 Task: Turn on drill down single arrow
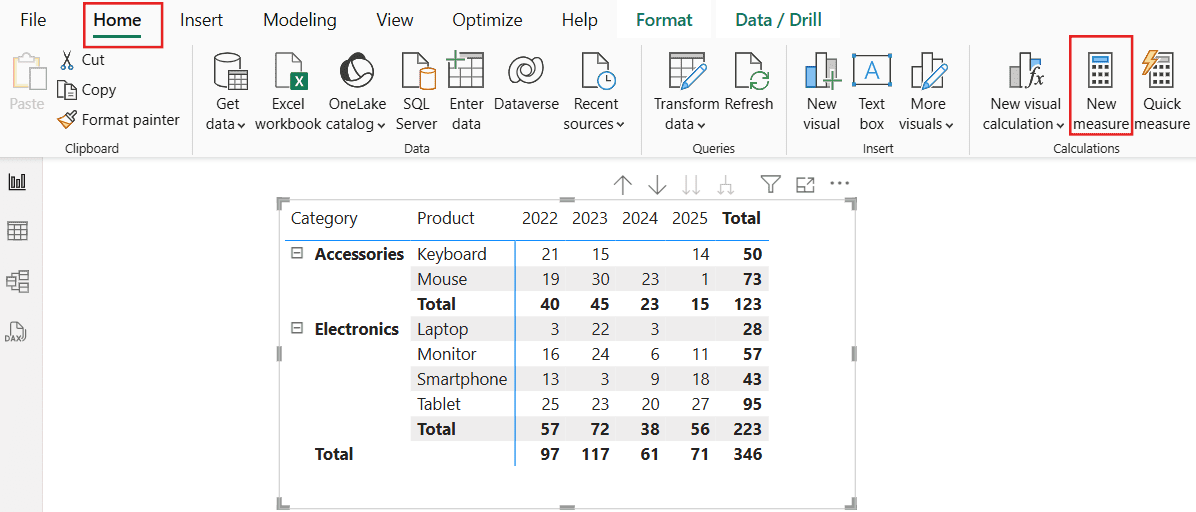coord(657,184)
